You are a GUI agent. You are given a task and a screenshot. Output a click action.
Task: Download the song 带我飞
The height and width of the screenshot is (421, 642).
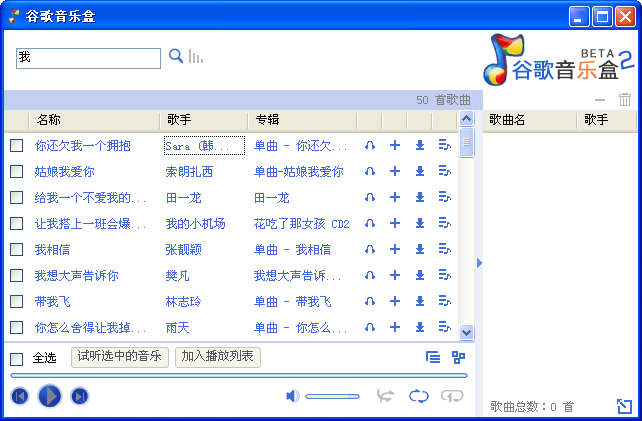420,301
